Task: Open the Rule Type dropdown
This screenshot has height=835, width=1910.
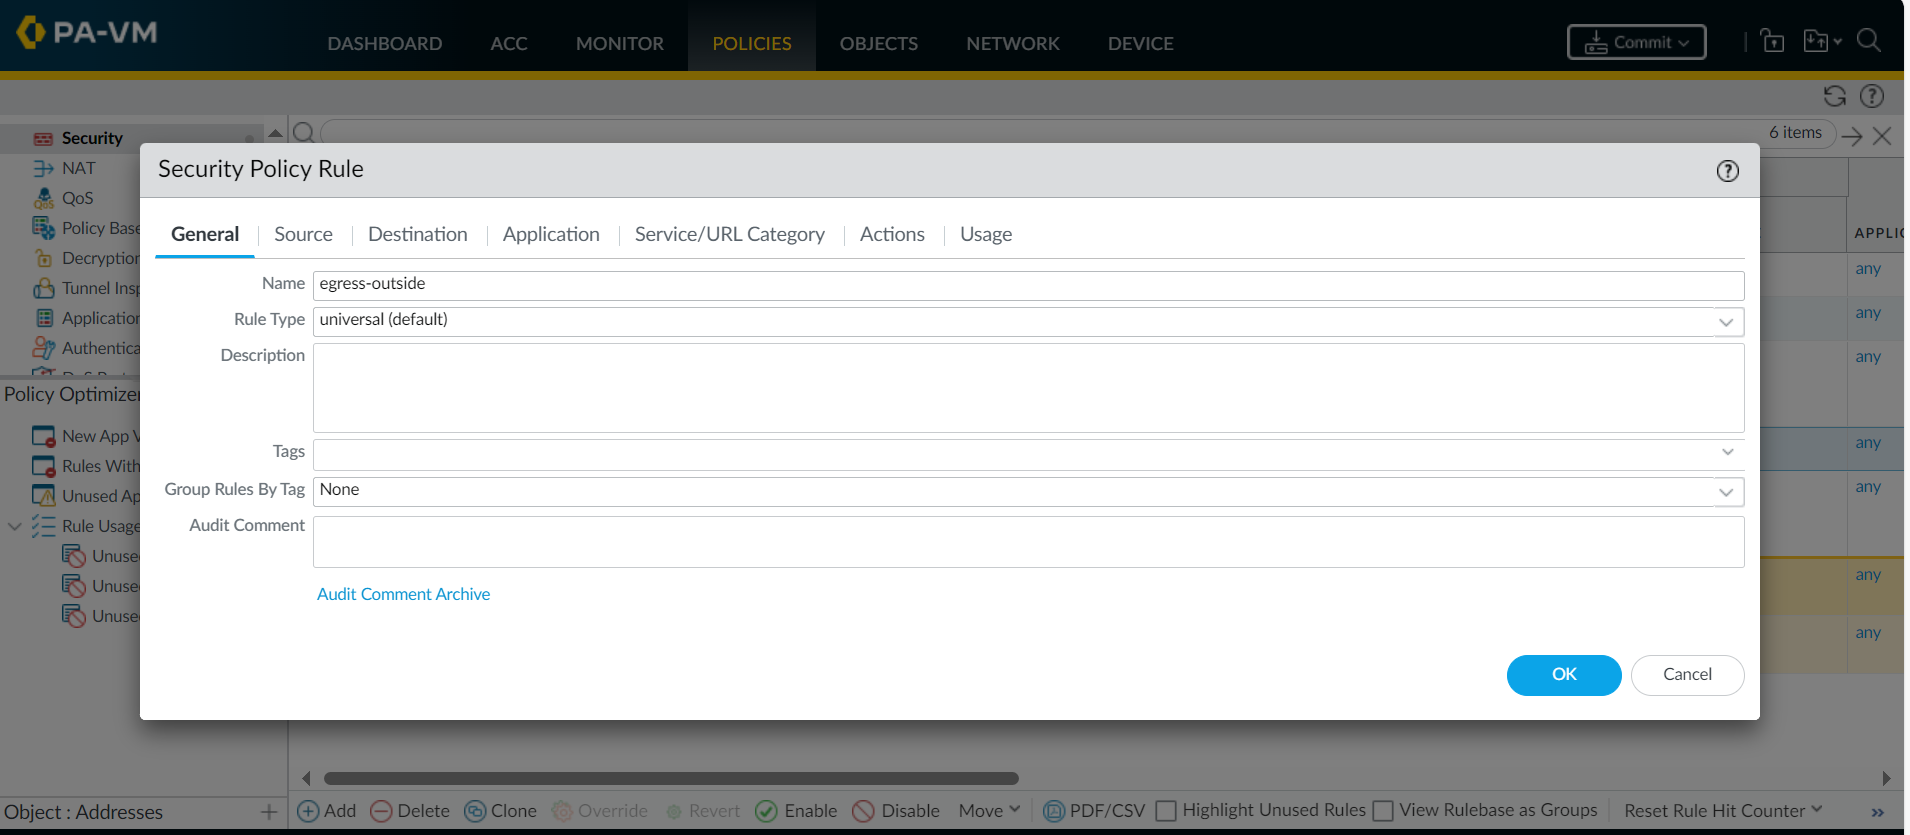Action: 1726,322
